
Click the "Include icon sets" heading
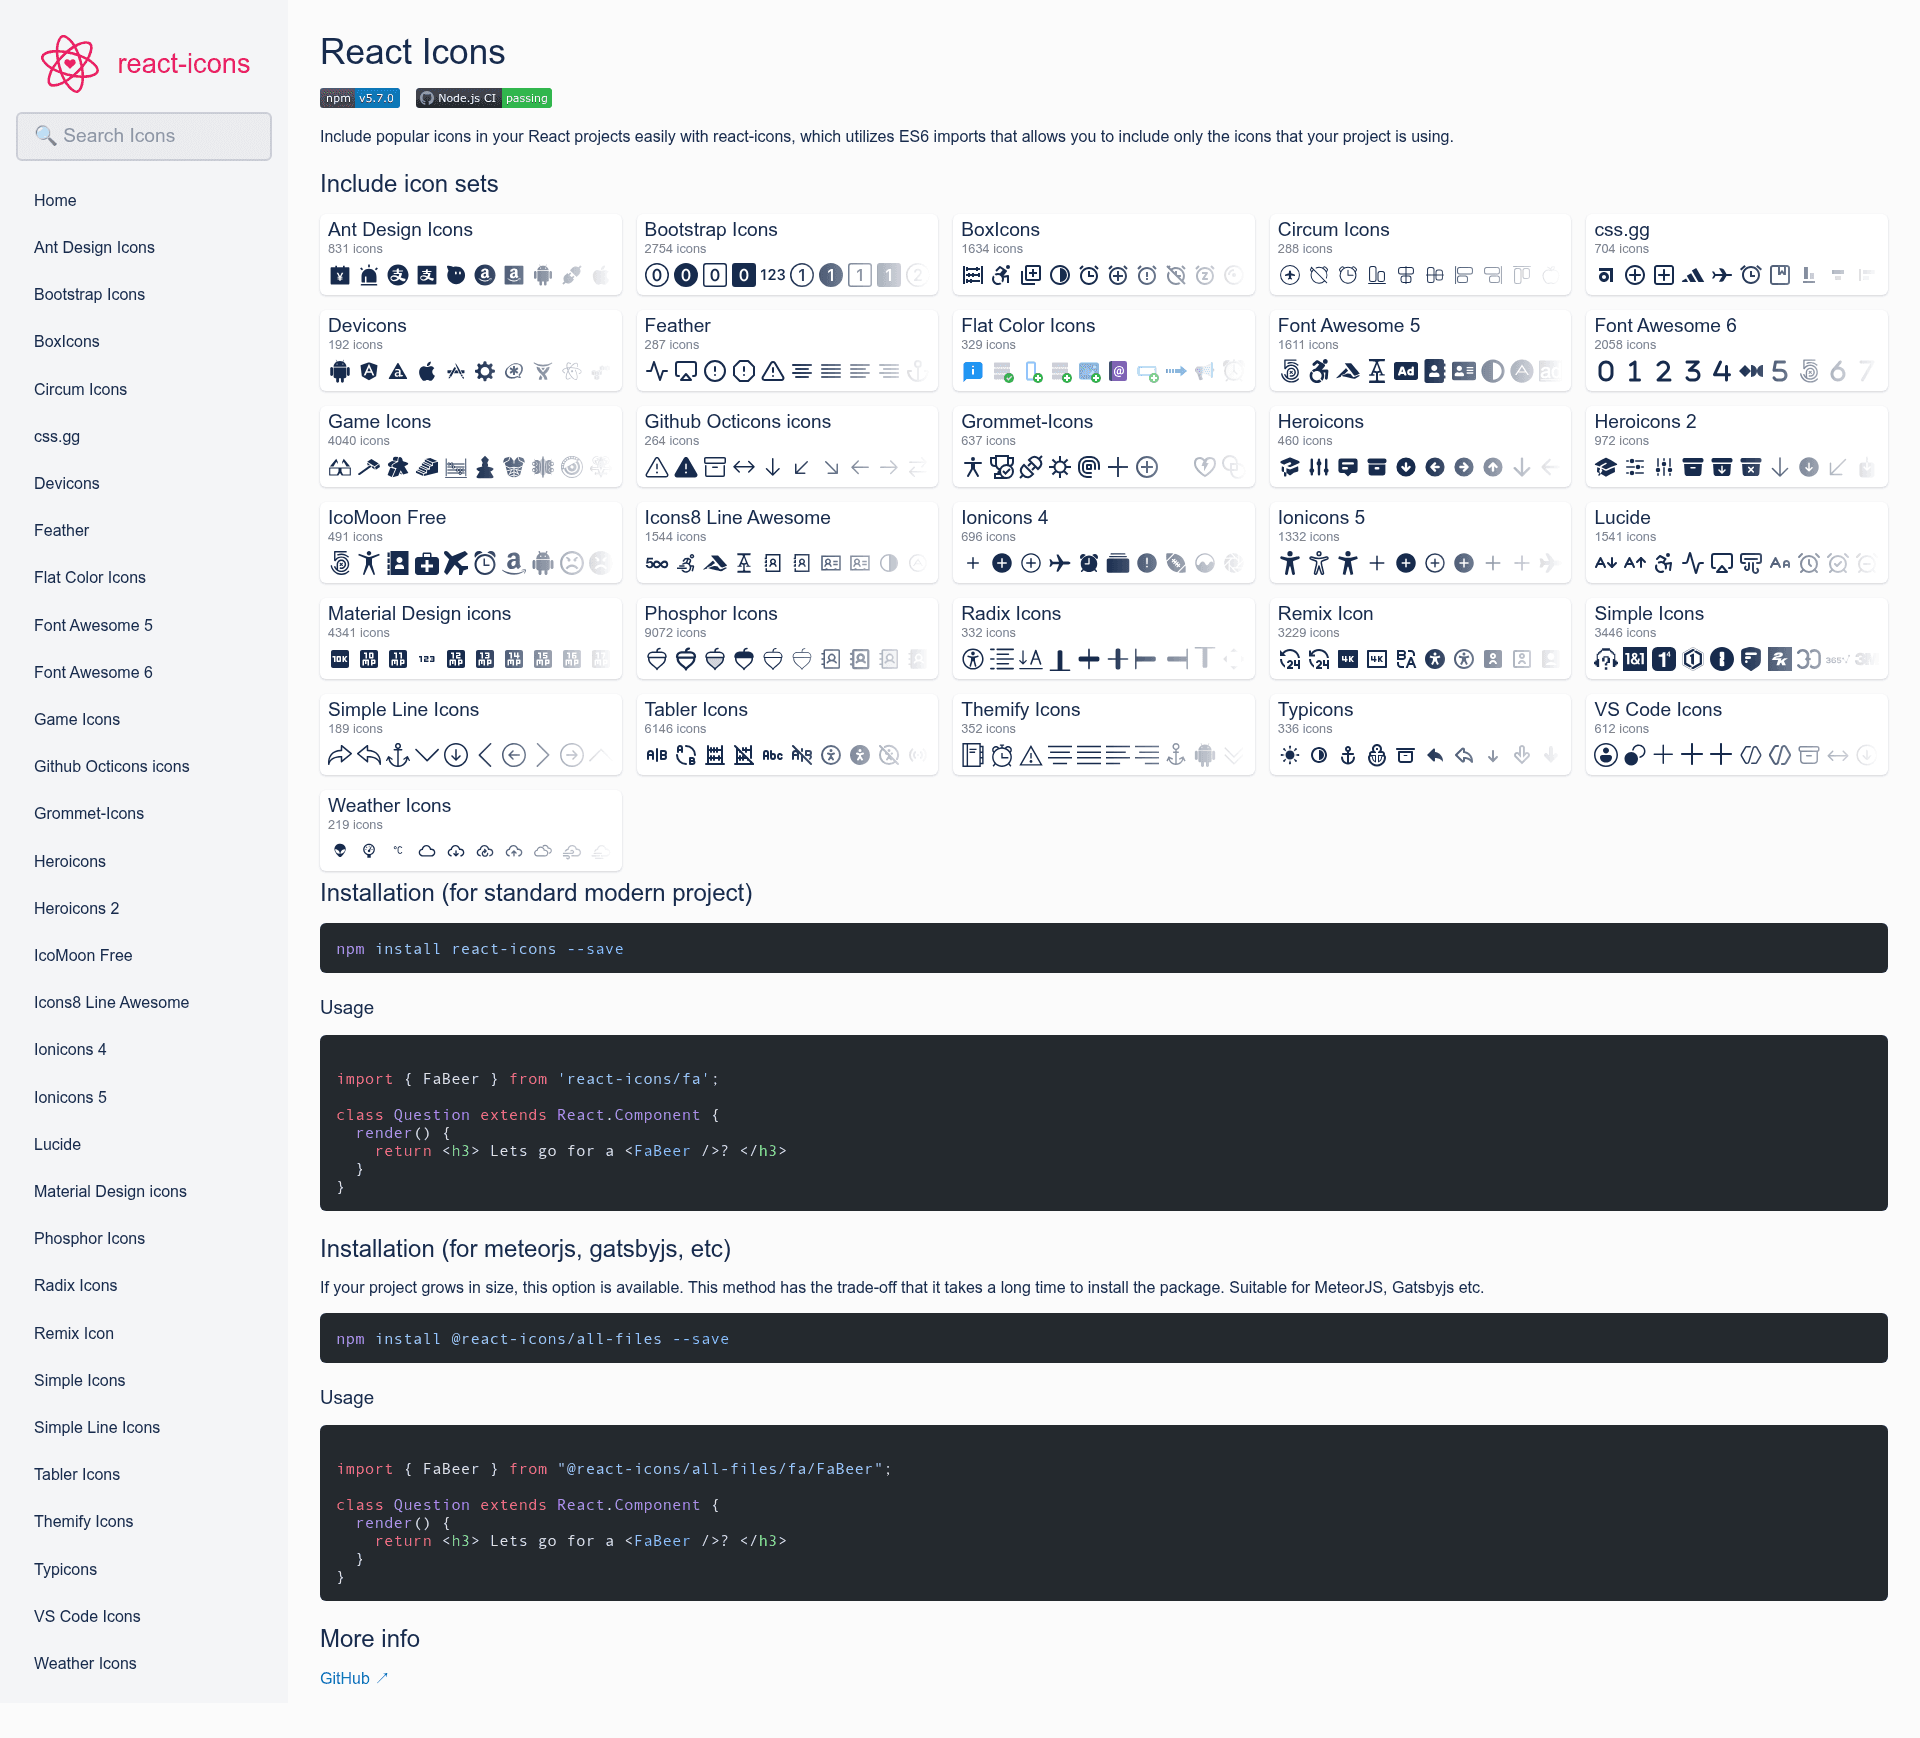coord(409,184)
